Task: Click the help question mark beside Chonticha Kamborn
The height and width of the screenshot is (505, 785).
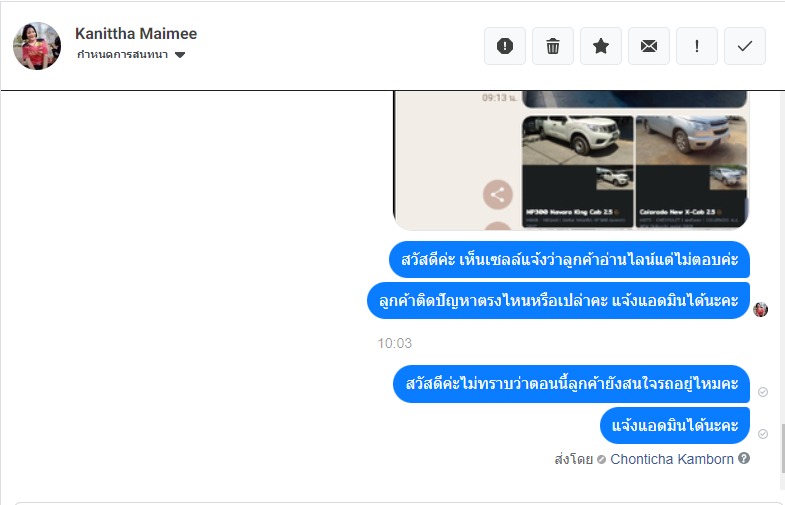Action: coord(744,458)
